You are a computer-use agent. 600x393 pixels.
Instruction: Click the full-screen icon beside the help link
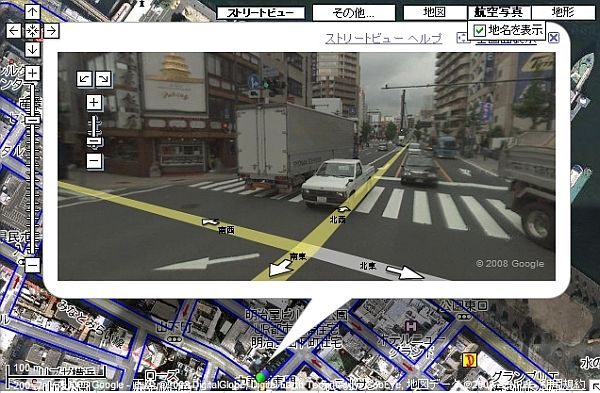[463, 38]
